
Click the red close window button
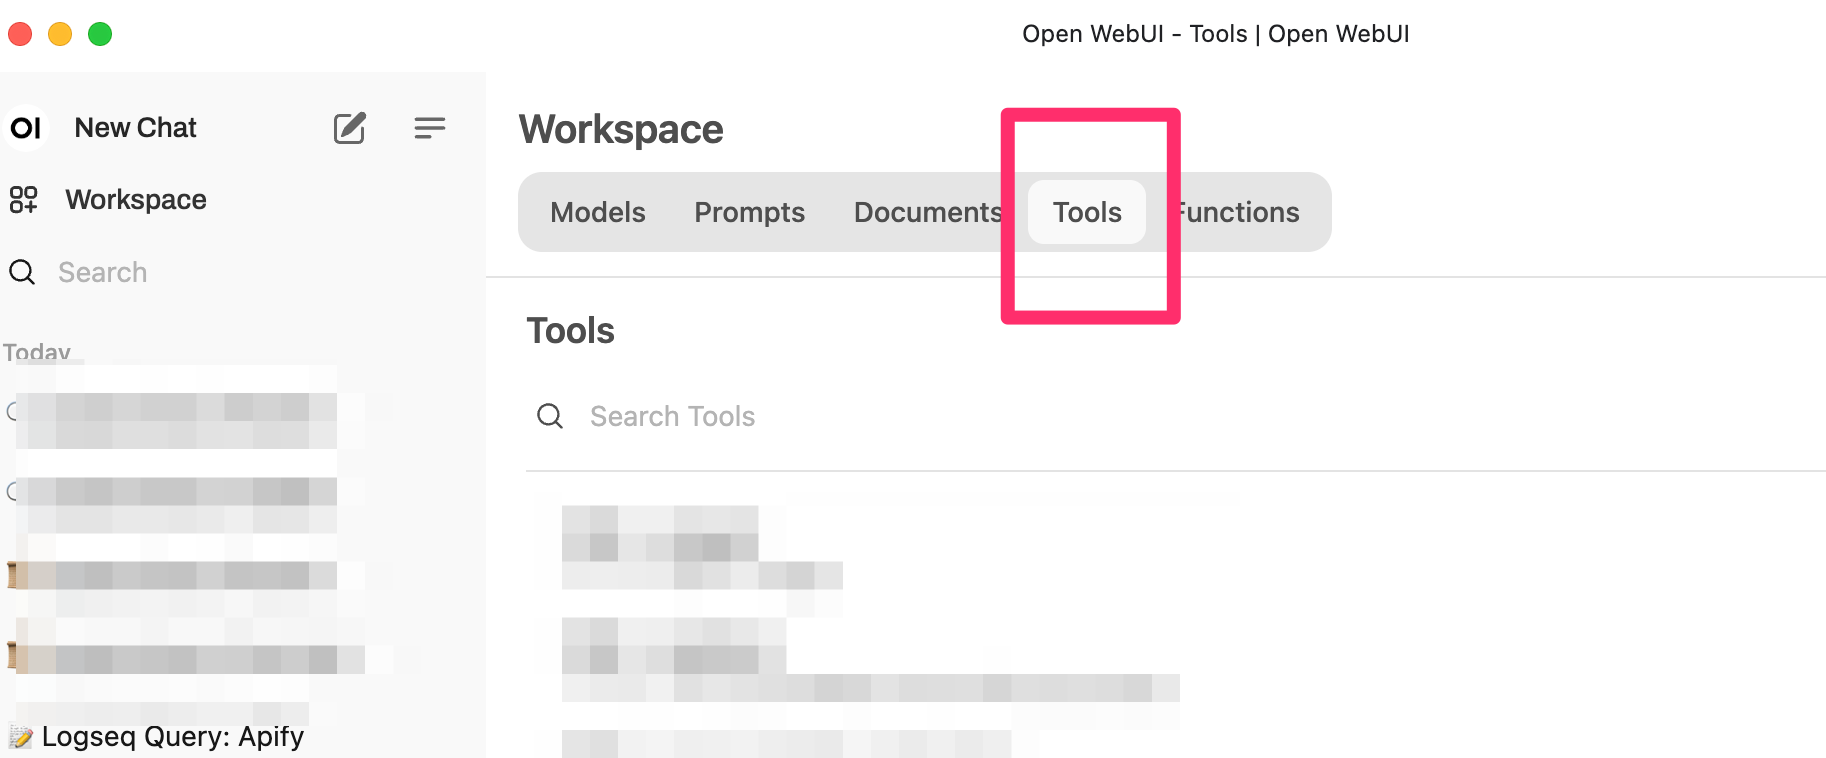pyautogui.click(x=20, y=34)
